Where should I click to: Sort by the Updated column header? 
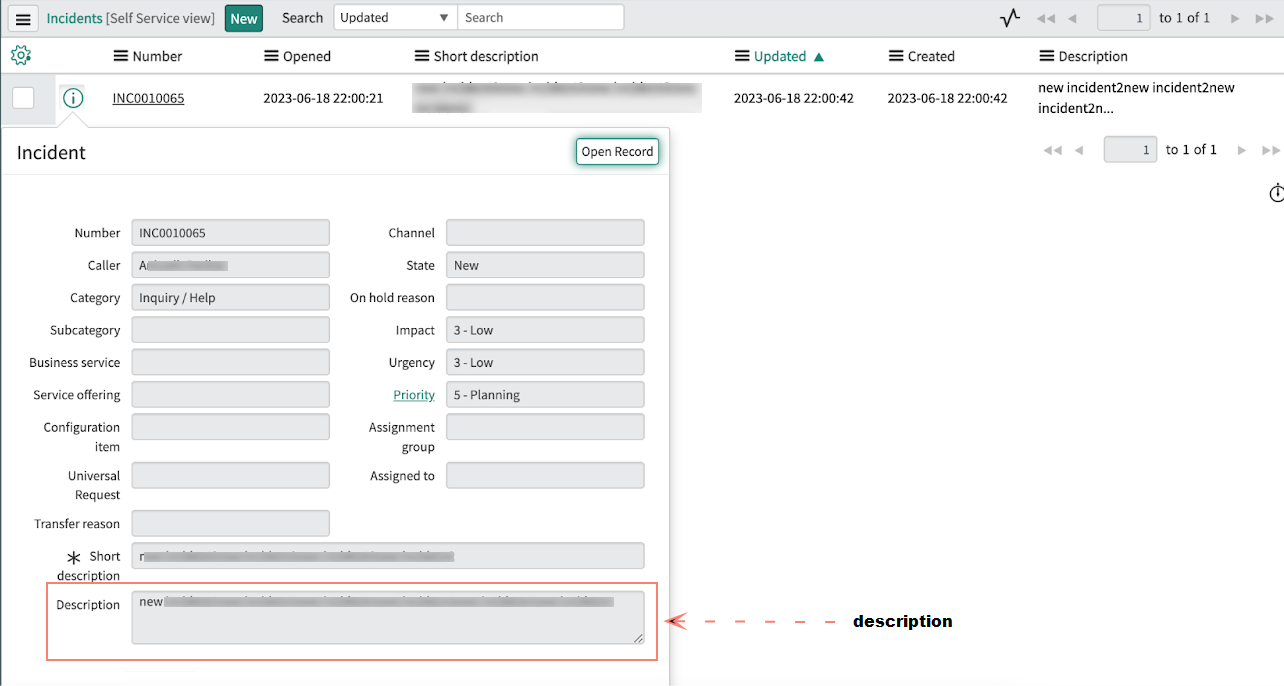tap(780, 57)
